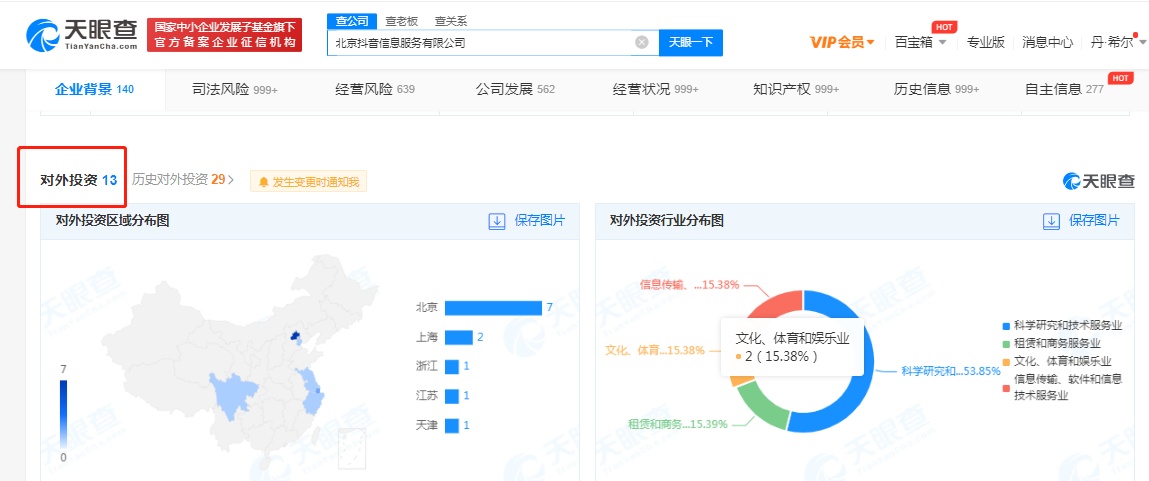Select the 知识产权 tab
Viewport: 1149px width, 481px height.
pos(796,89)
